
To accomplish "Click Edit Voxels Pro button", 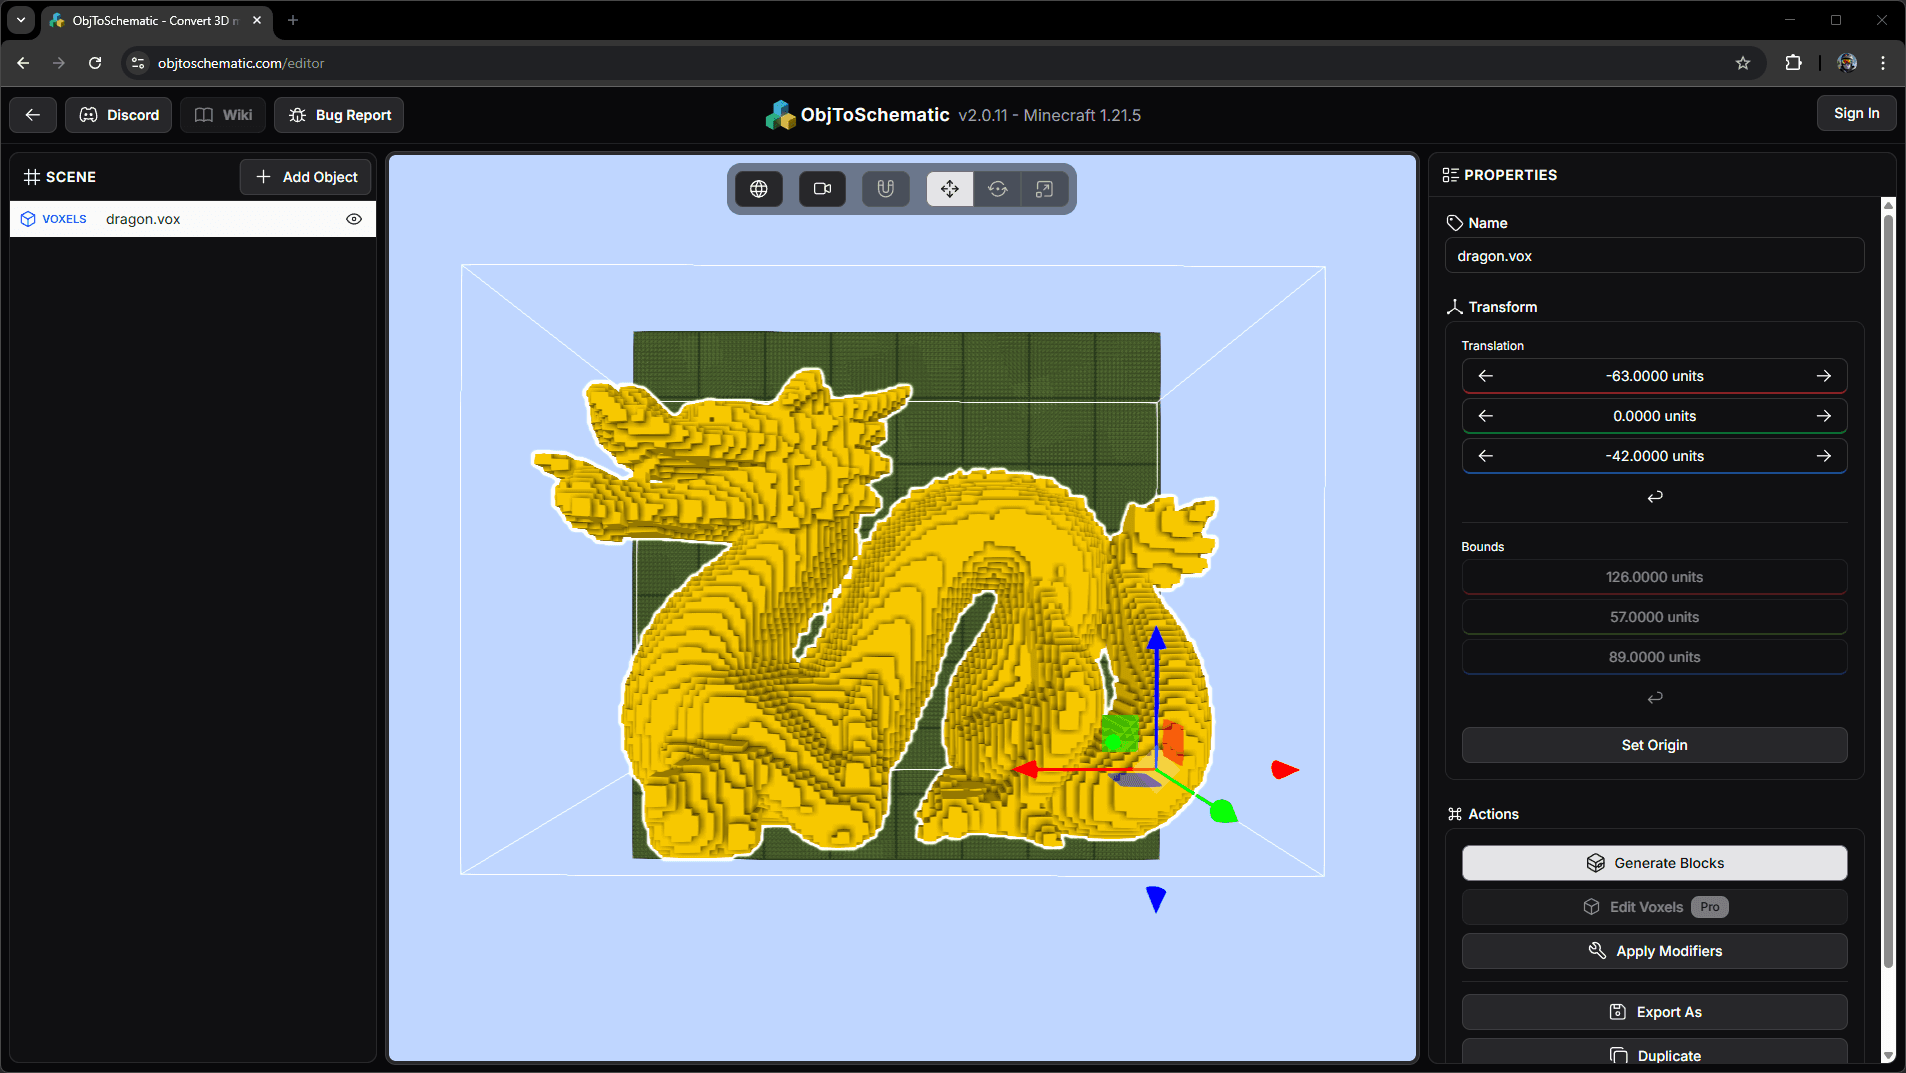I will point(1654,907).
